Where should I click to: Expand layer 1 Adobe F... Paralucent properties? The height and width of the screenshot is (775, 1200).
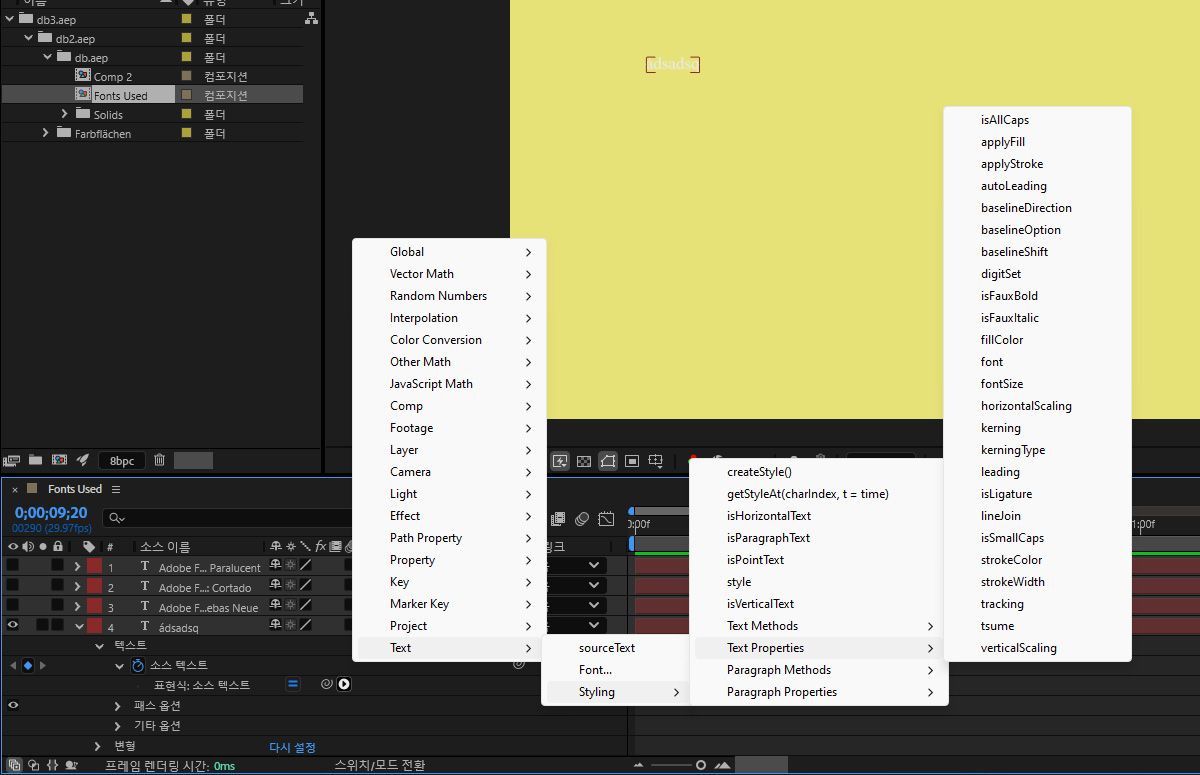click(78, 566)
